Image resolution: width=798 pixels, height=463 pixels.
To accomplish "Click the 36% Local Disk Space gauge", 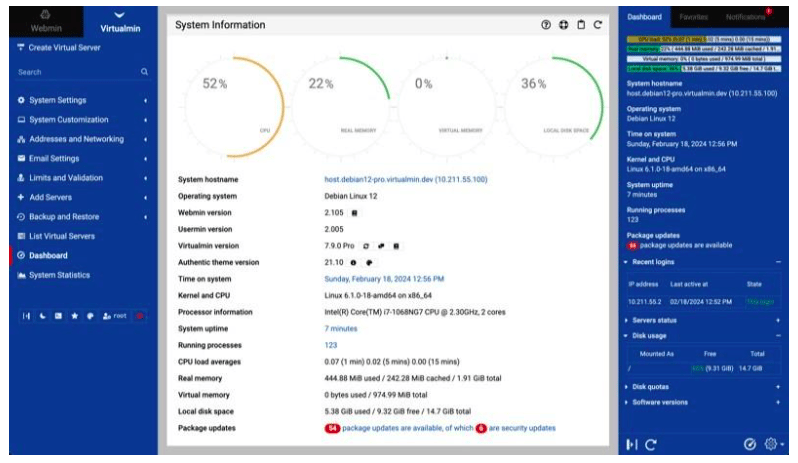I will [553, 107].
